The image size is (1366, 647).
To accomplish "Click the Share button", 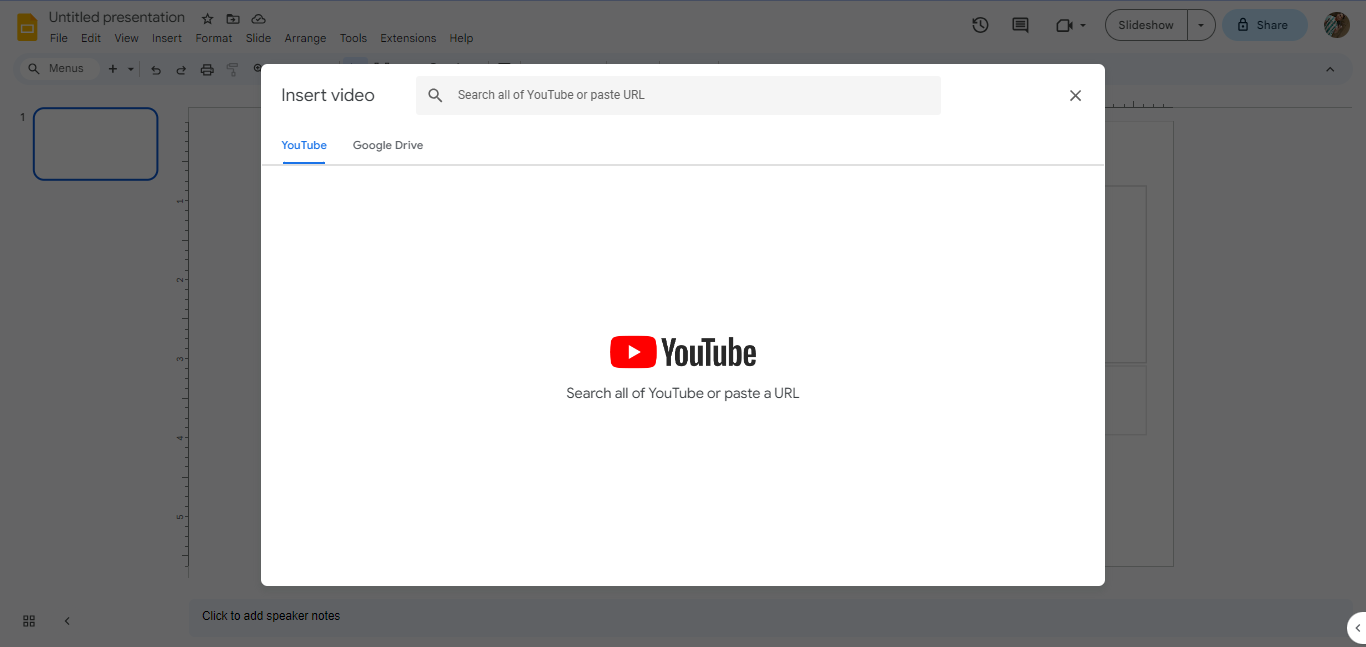I will [1265, 25].
